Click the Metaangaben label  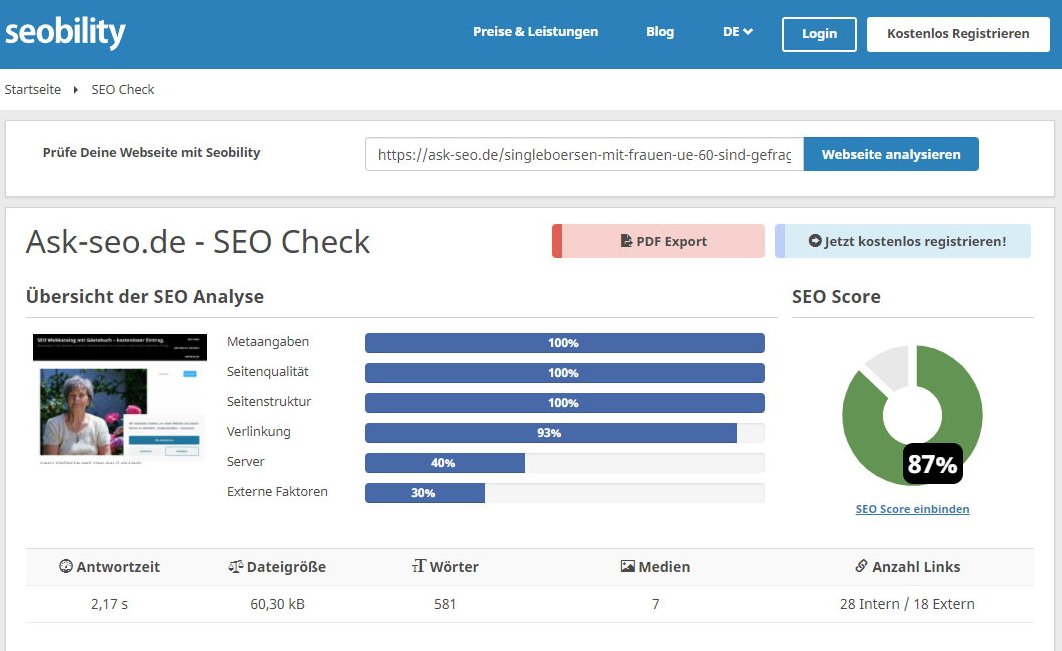(268, 341)
